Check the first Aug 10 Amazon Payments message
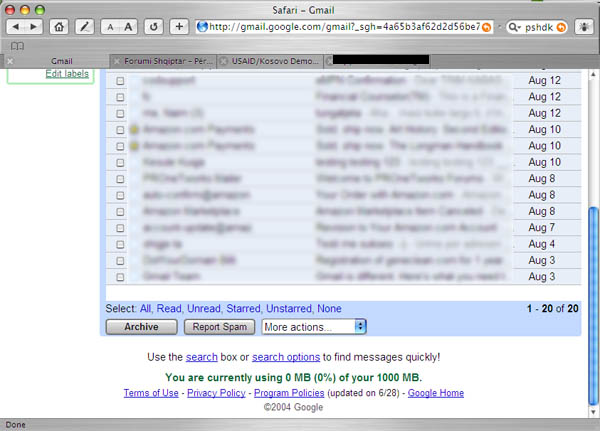Viewport: 600px width, 431px height. 120,130
